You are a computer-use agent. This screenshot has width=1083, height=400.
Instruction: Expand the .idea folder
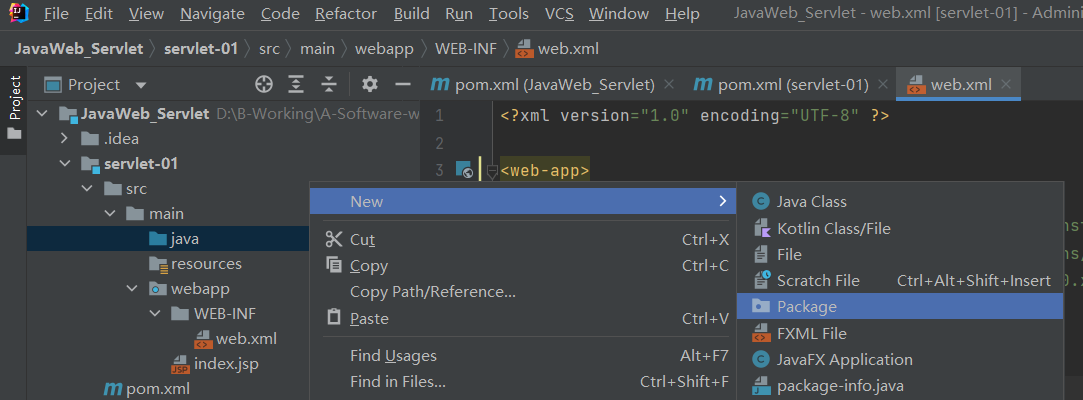coord(65,139)
